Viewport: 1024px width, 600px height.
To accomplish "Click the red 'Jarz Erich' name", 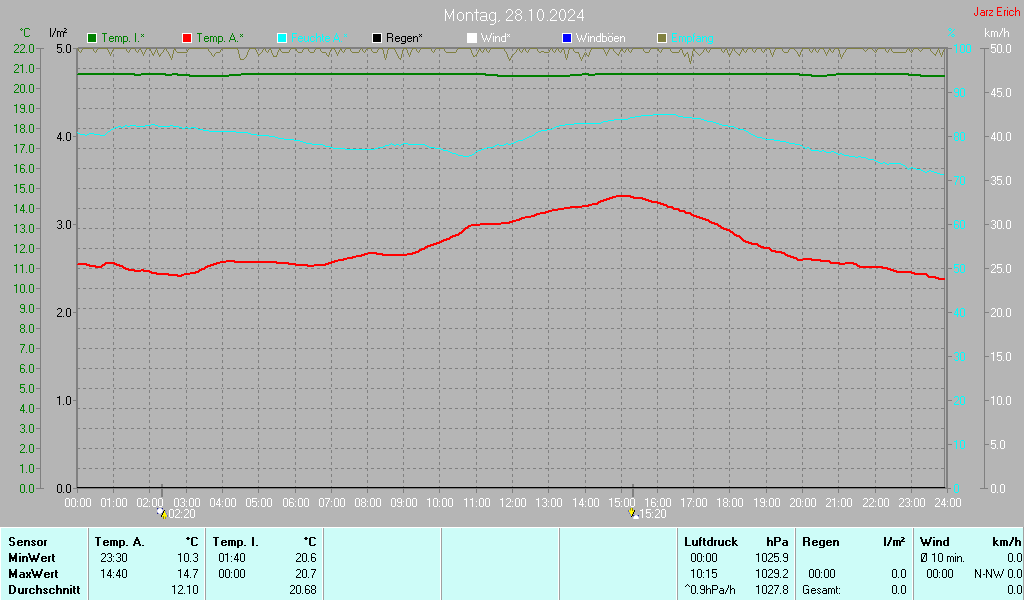I will pyautogui.click(x=997, y=12).
